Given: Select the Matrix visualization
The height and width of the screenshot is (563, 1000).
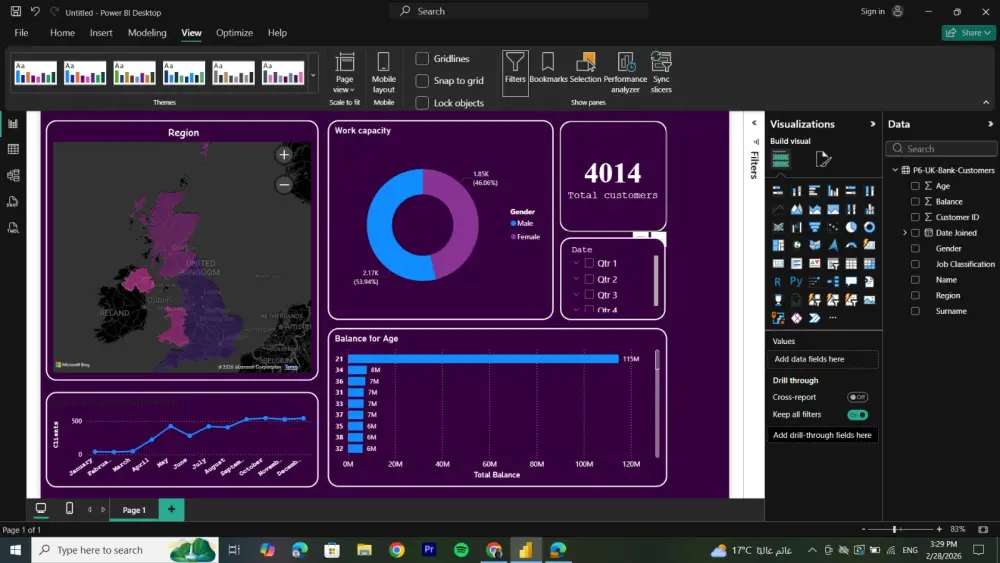Looking at the screenshot, I should [869, 263].
